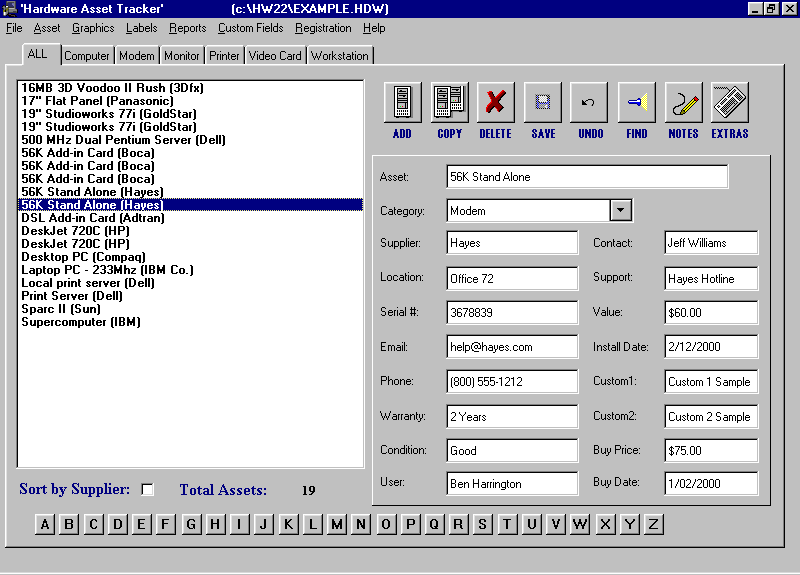Click the FIND flashlight icon

click(636, 102)
